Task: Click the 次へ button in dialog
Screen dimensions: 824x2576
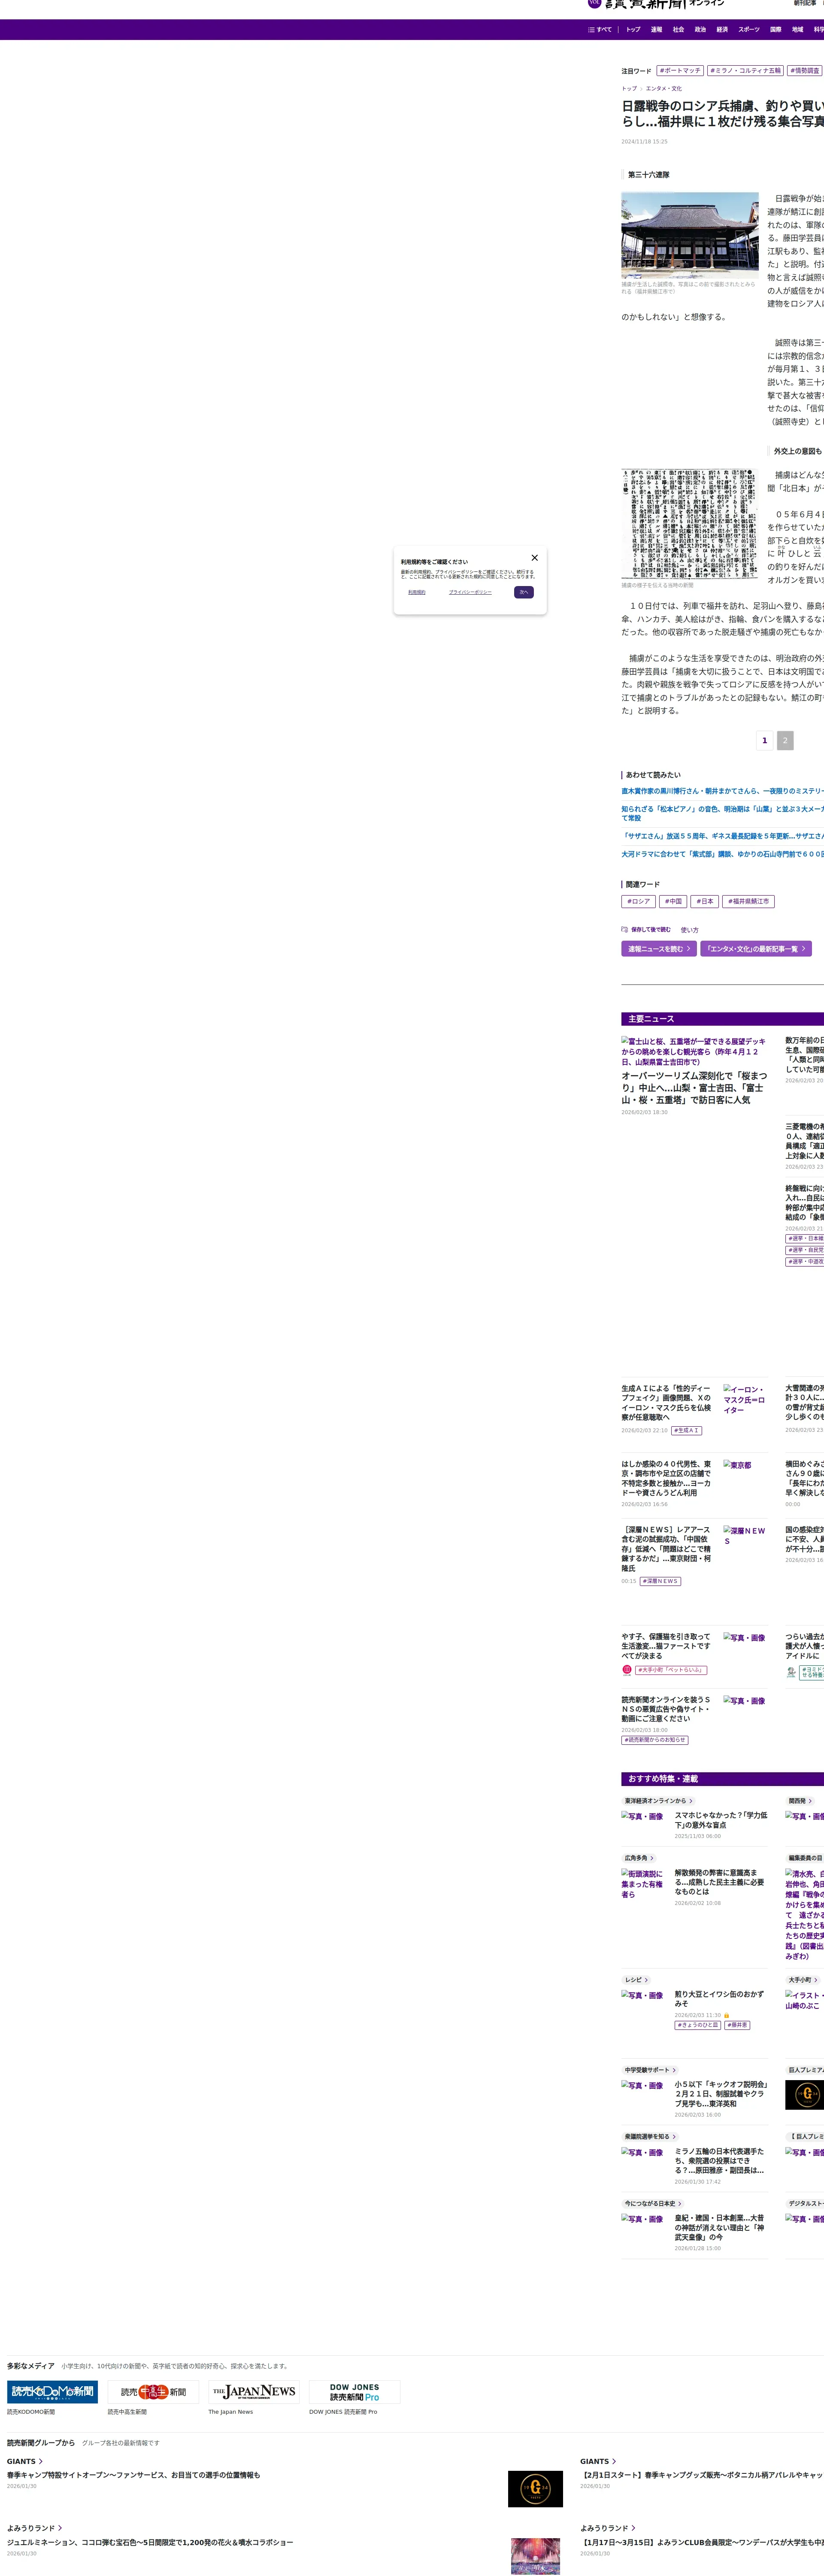Action: pos(523,592)
